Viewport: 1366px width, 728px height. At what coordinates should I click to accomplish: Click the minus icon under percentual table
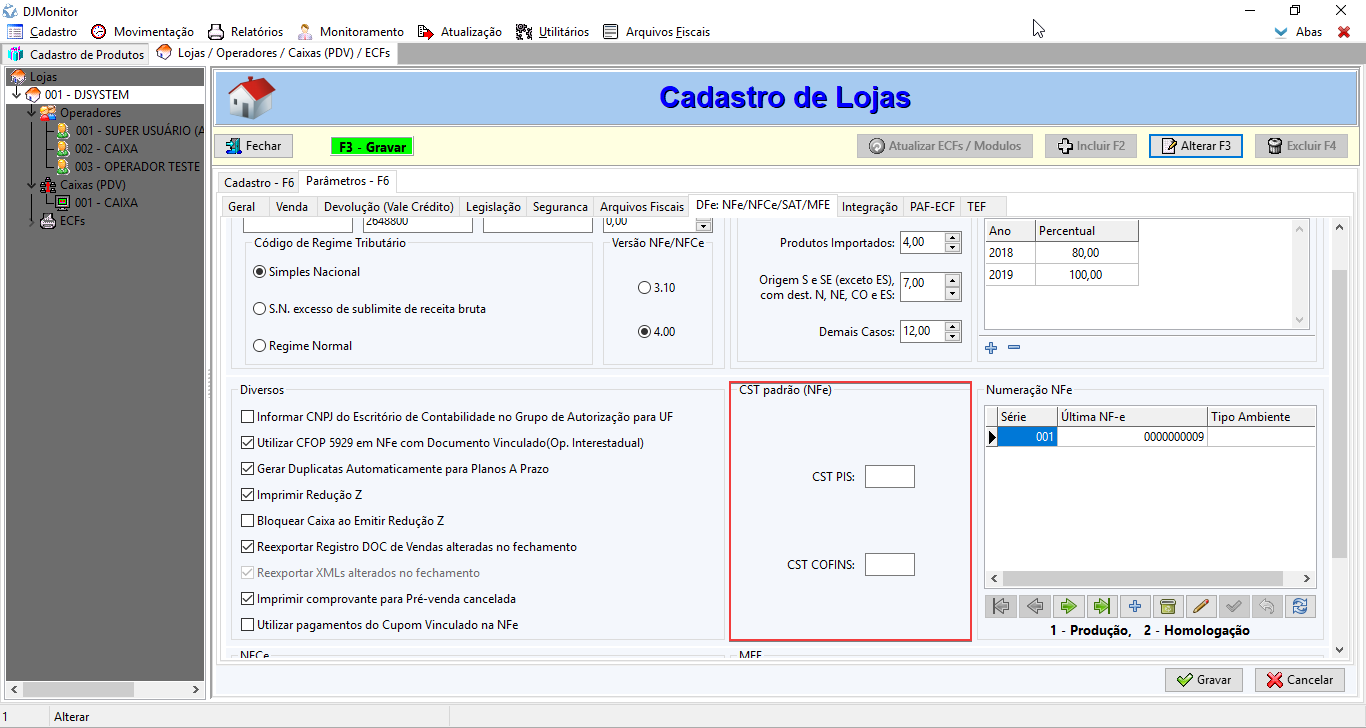click(1014, 347)
